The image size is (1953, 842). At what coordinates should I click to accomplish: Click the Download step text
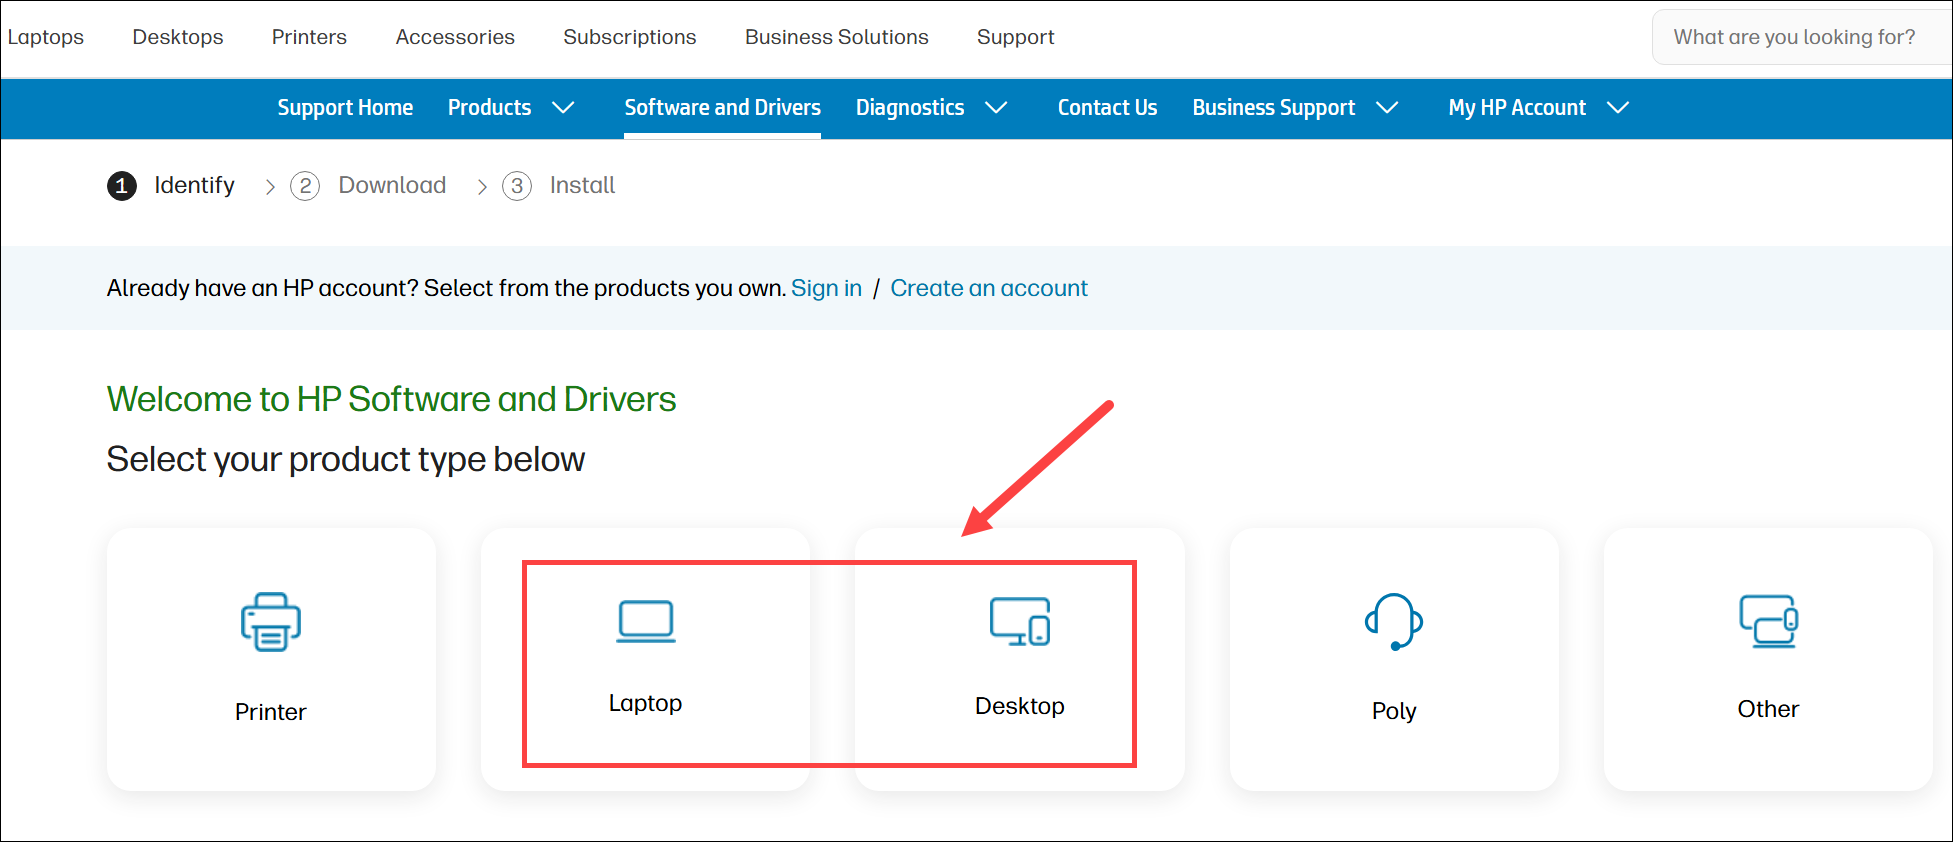[392, 185]
